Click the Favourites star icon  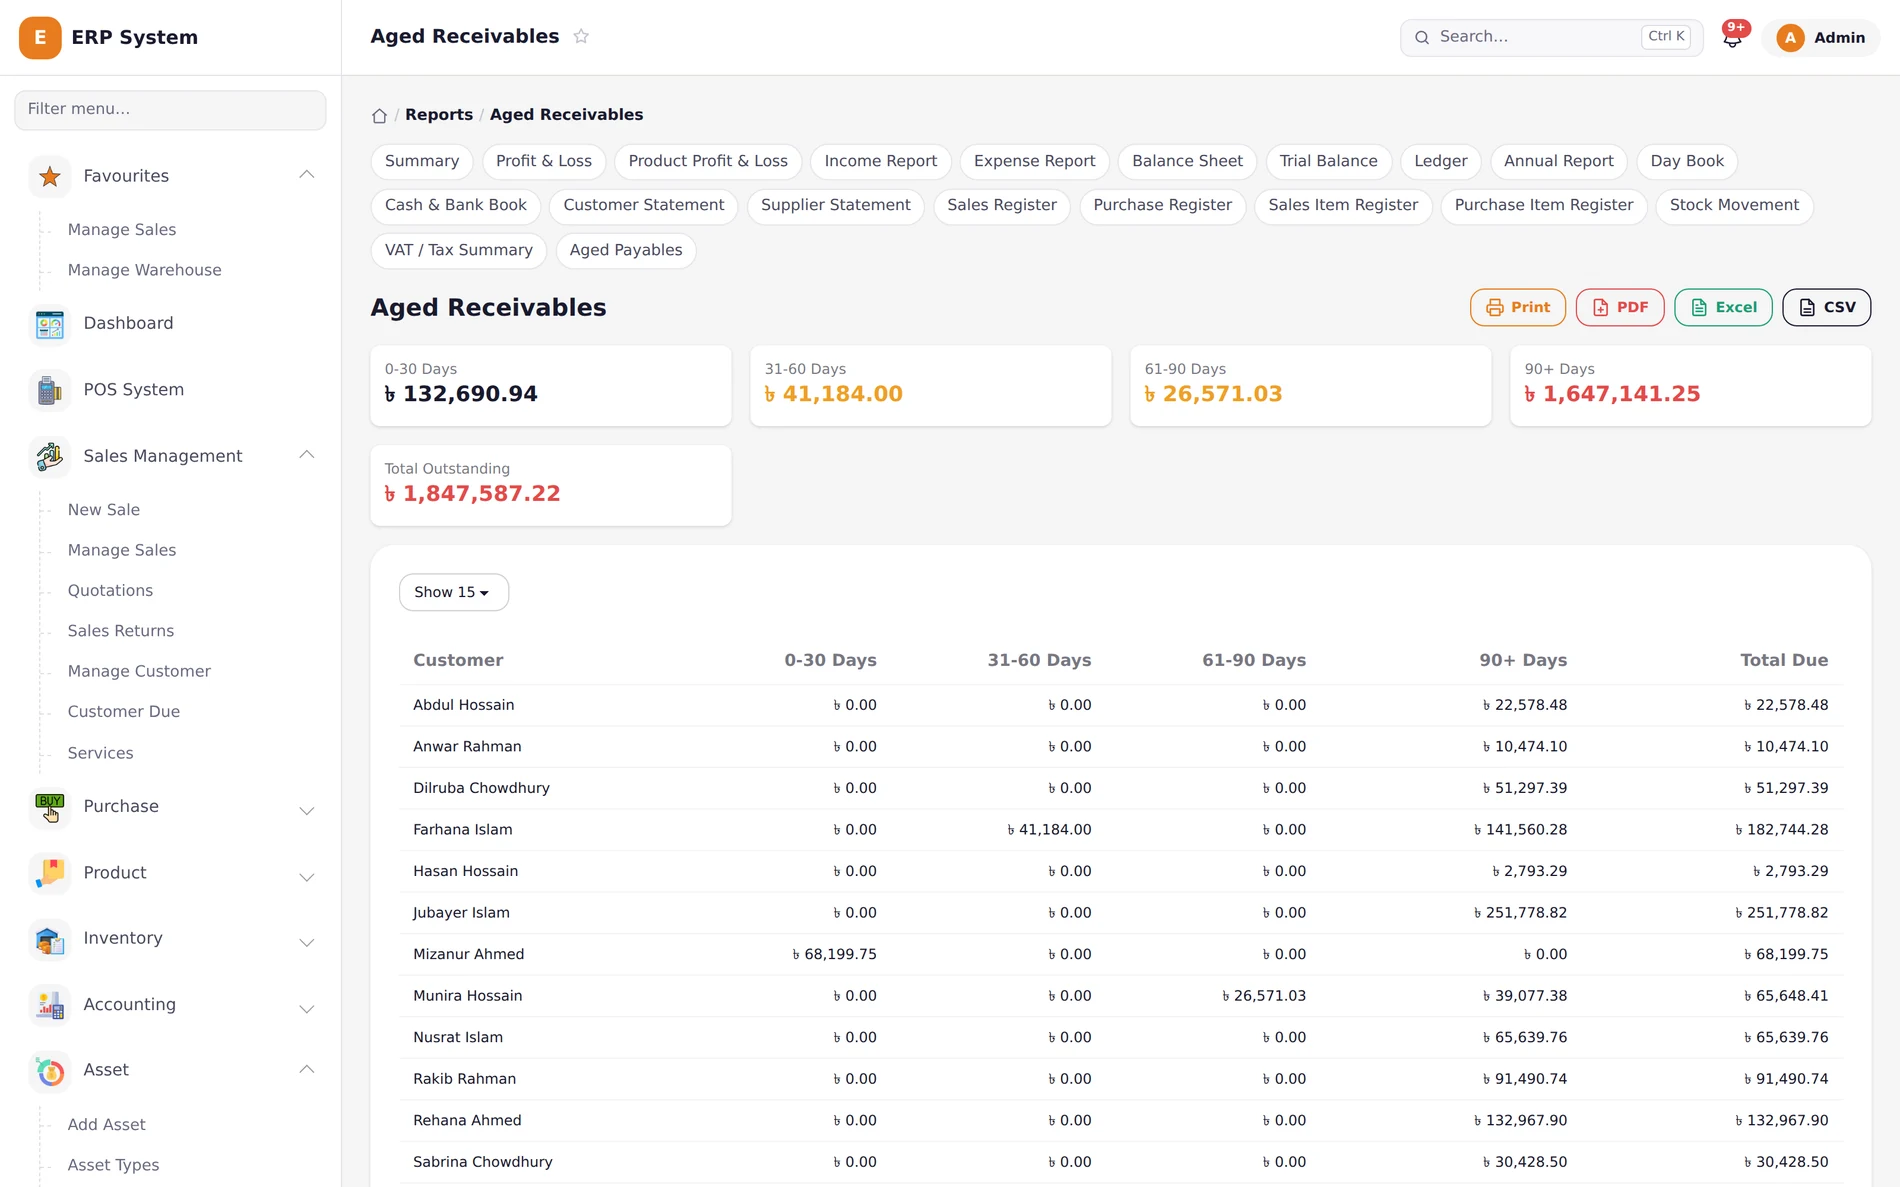click(50, 177)
